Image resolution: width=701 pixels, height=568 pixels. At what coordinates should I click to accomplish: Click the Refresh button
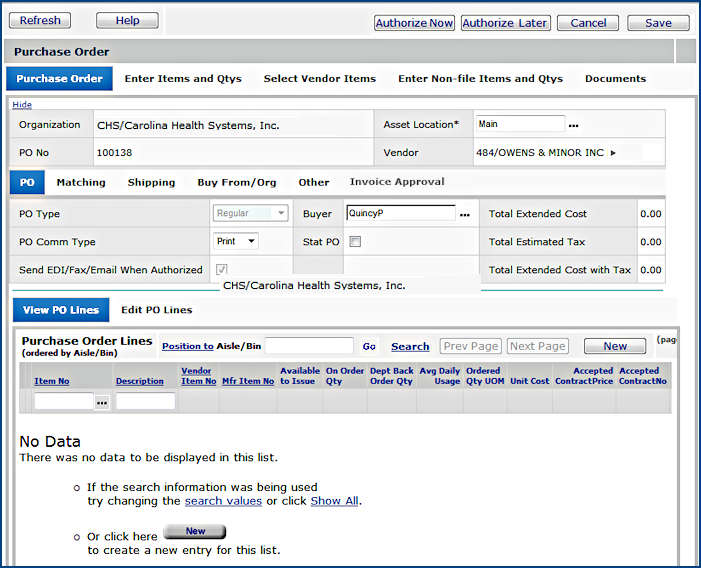click(40, 21)
